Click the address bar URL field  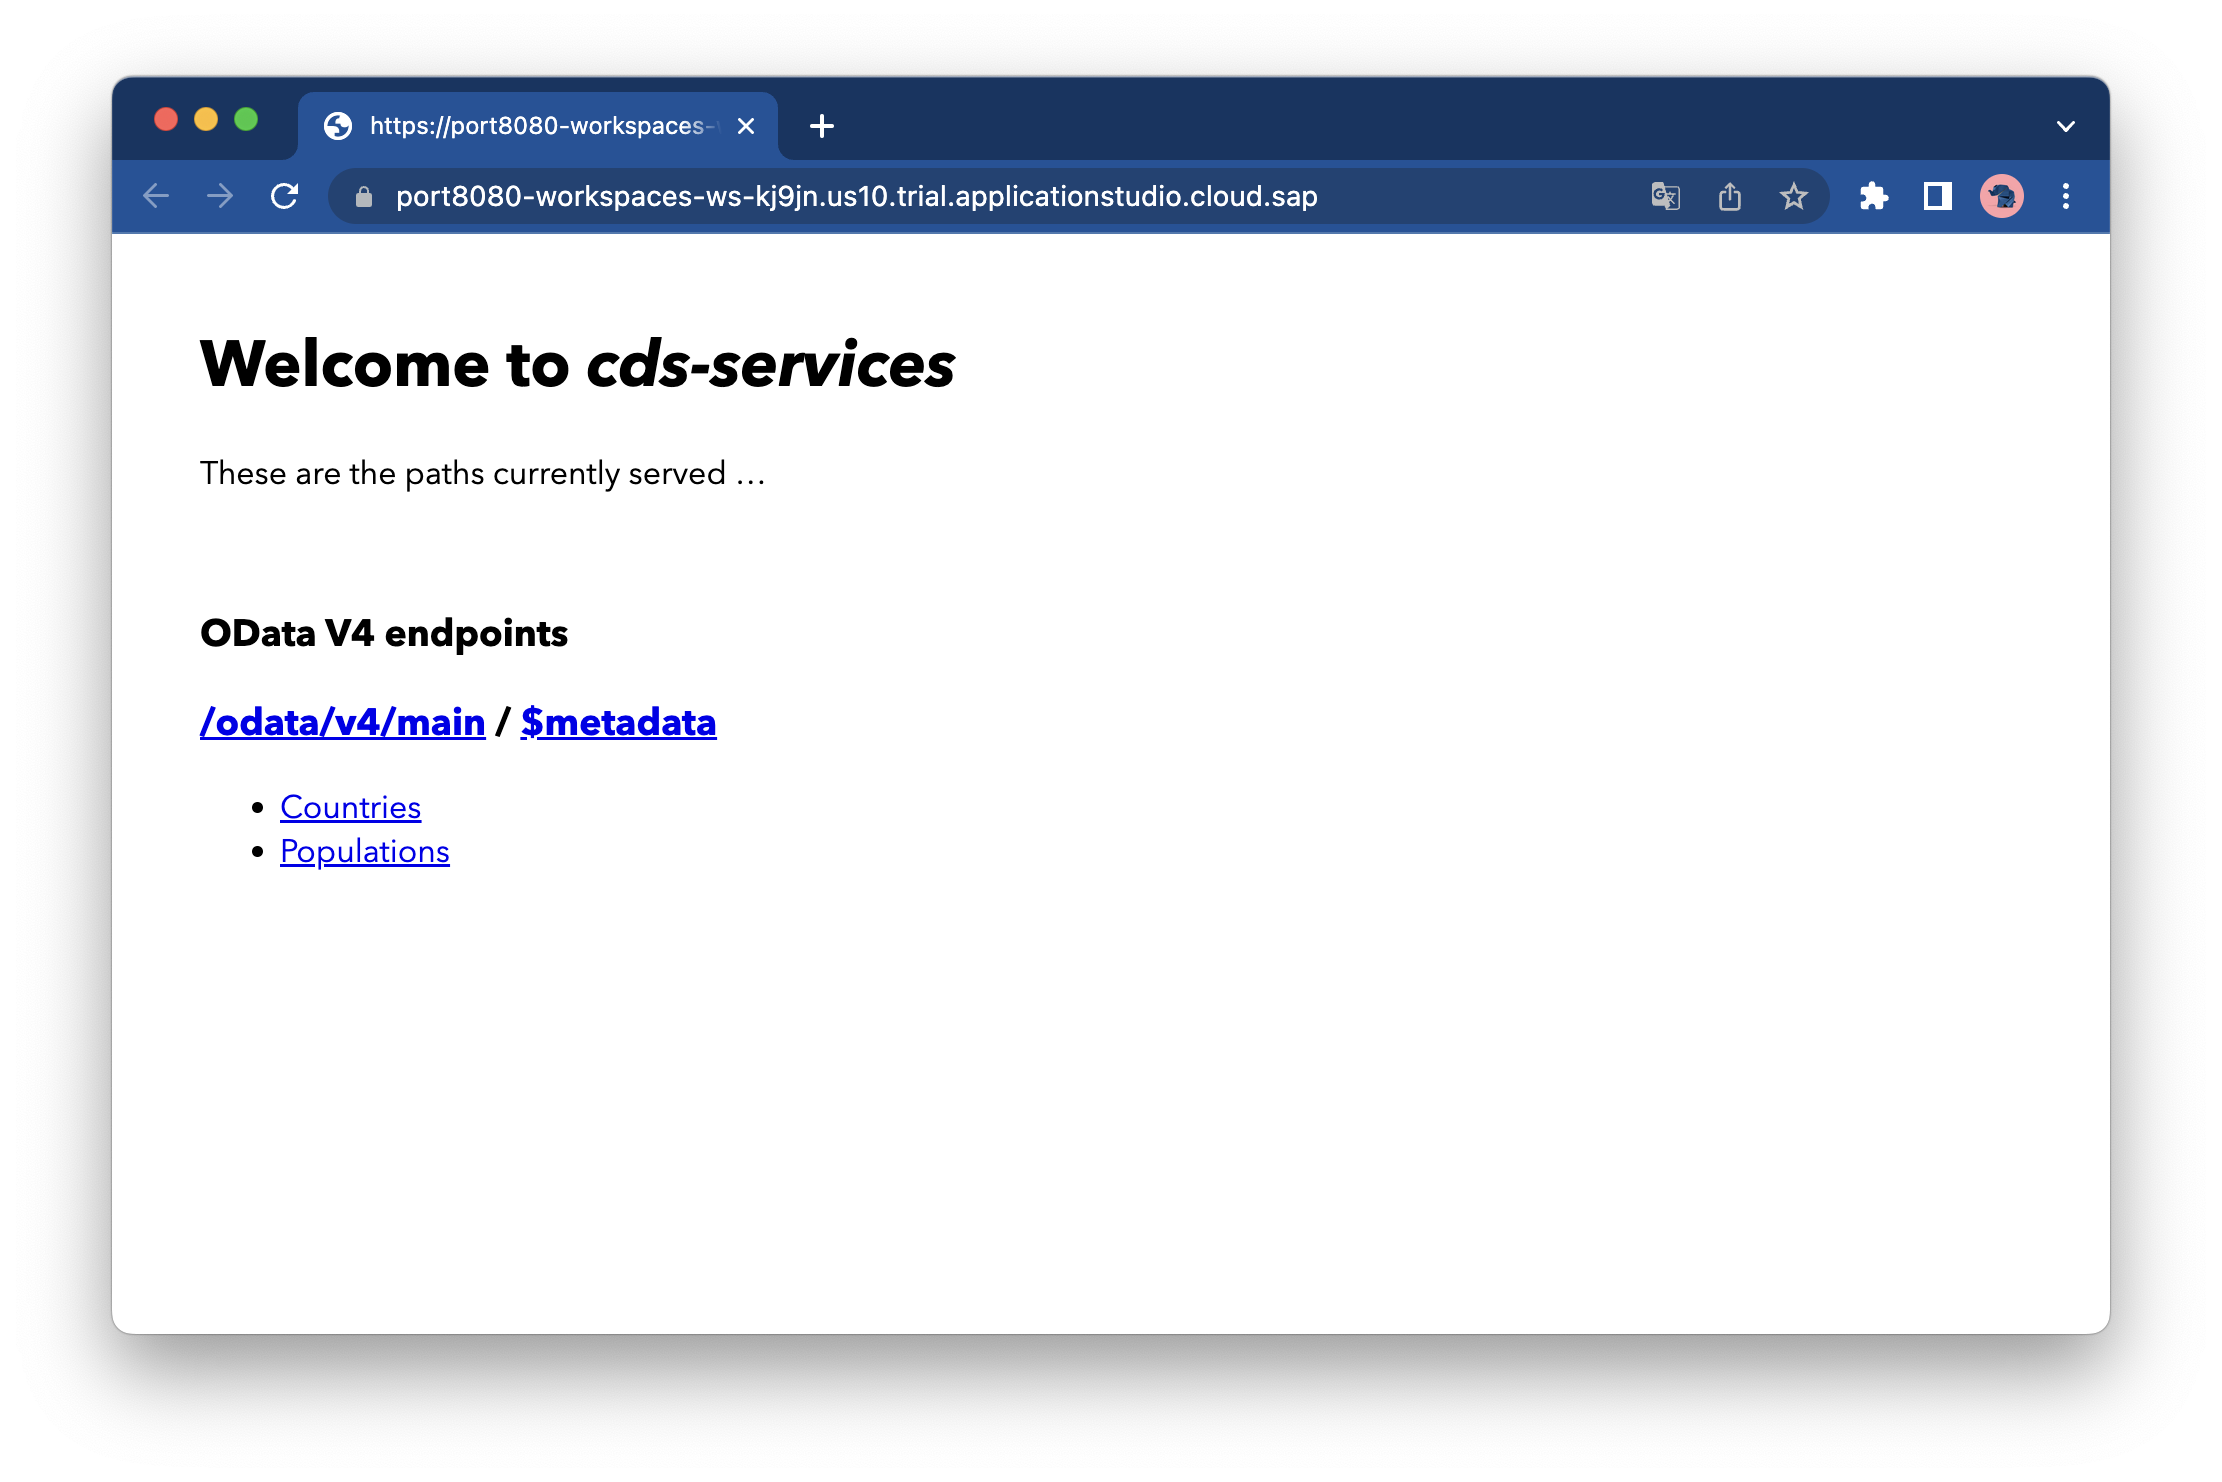pyautogui.click(x=856, y=196)
